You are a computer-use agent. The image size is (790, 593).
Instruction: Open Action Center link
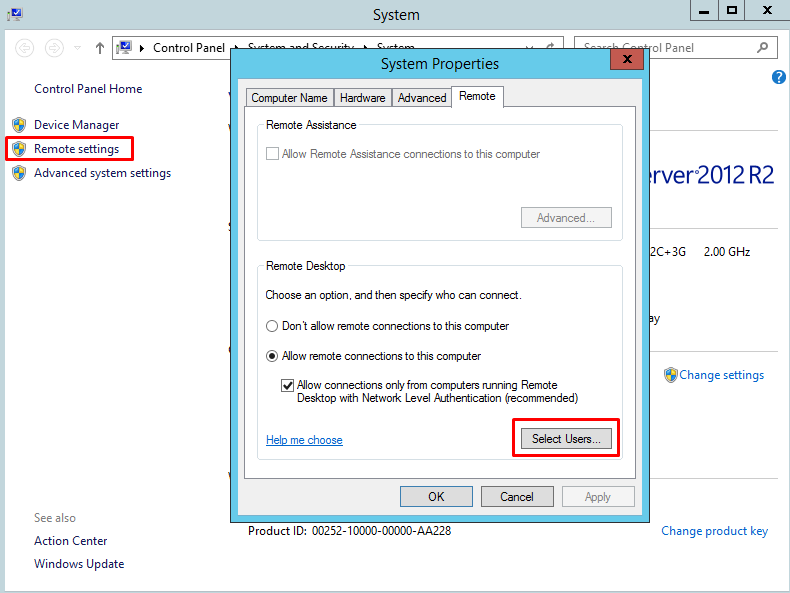pyautogui.click(x=71, y=541)
